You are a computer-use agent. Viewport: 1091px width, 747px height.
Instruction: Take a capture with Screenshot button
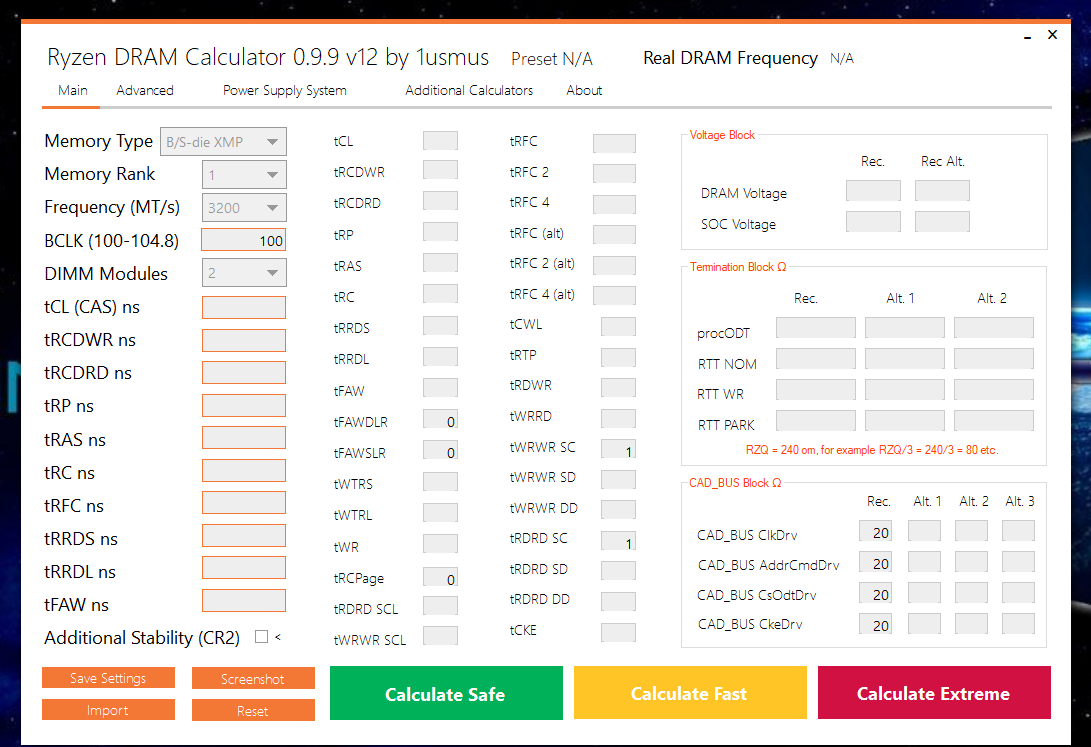253,679
